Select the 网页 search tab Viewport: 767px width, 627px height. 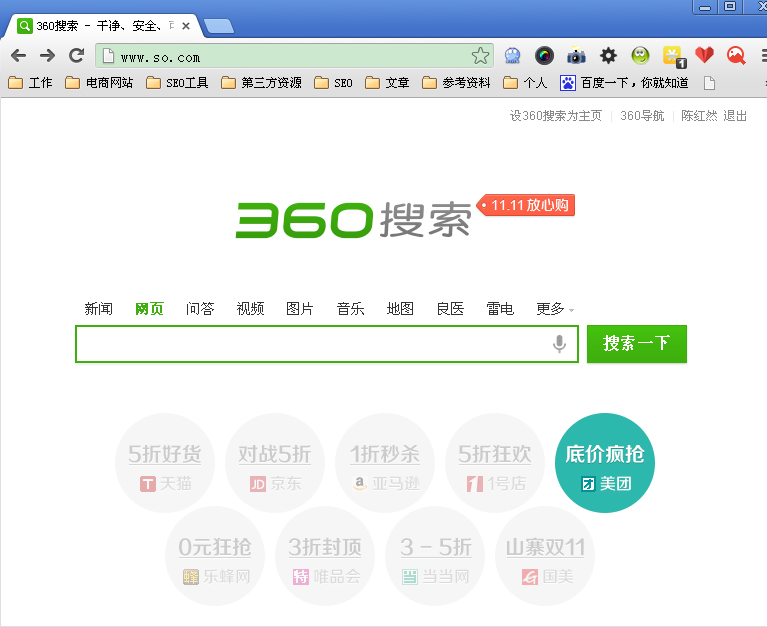point(149,309)
